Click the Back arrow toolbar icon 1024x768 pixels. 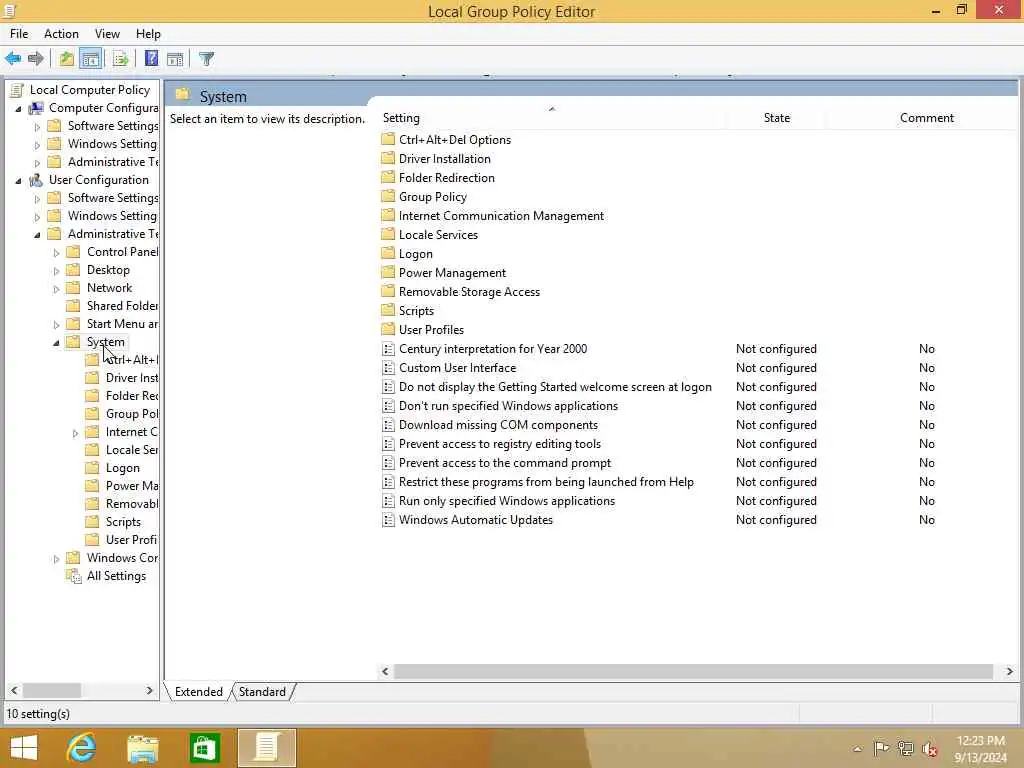[x=13, y=59]
